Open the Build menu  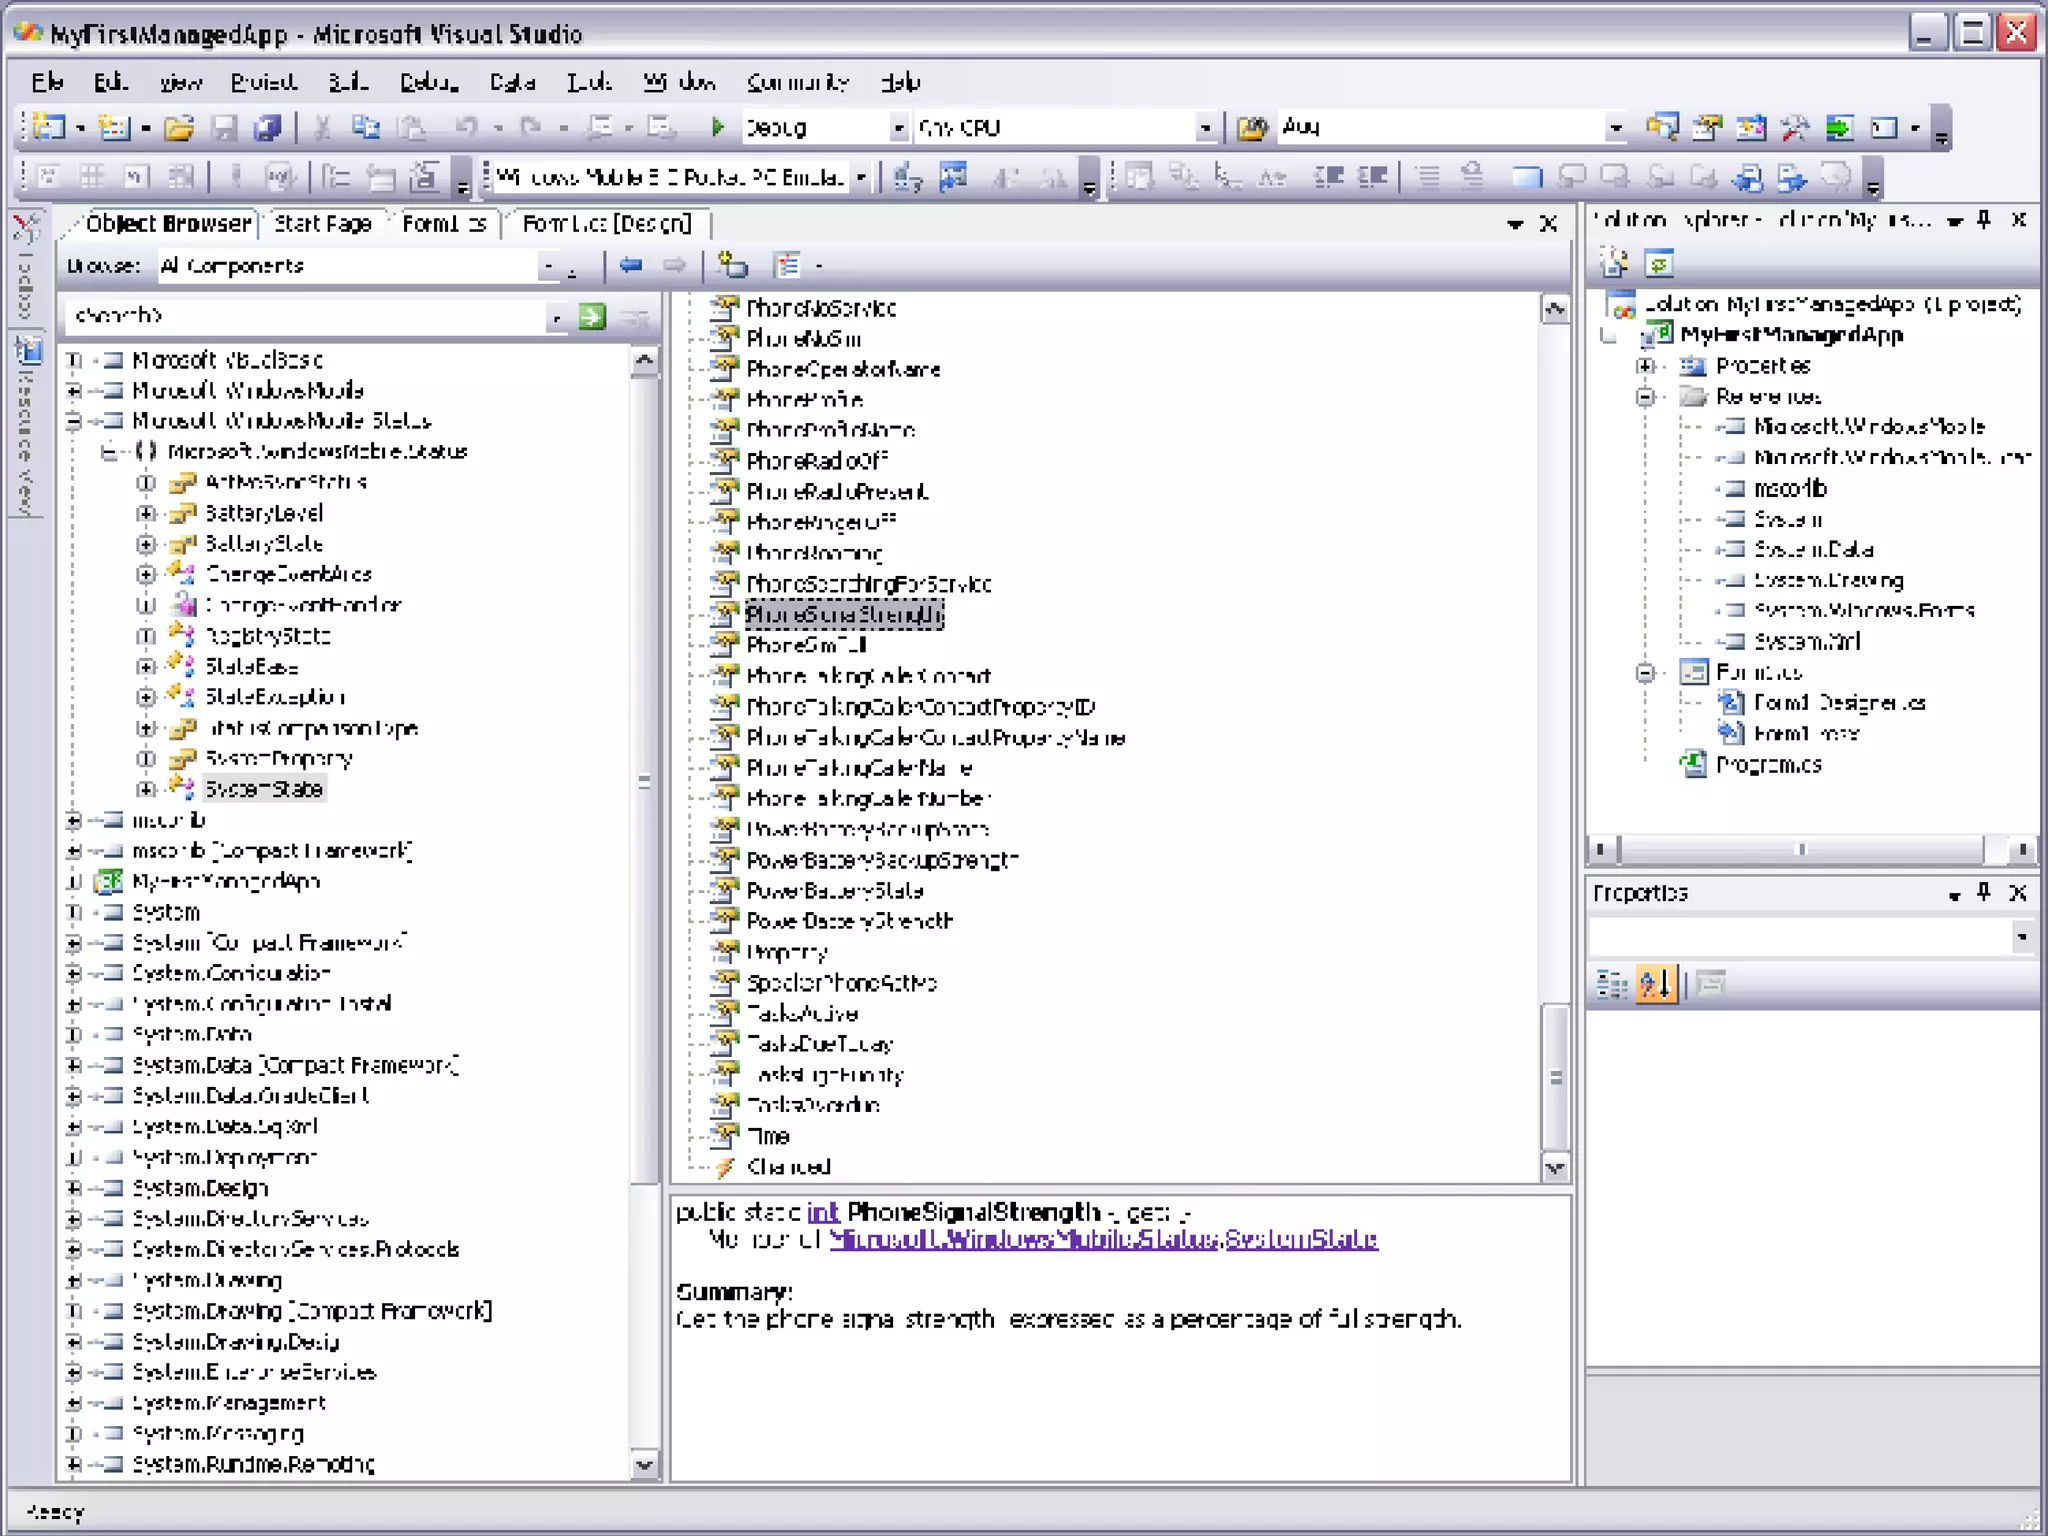tap(348, 82)
